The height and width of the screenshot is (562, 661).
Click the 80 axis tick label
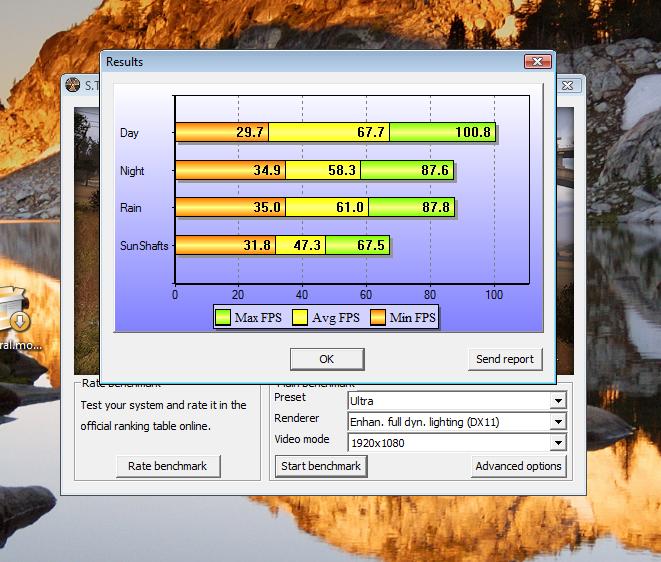pyautogui.click(x=430, y=294)
